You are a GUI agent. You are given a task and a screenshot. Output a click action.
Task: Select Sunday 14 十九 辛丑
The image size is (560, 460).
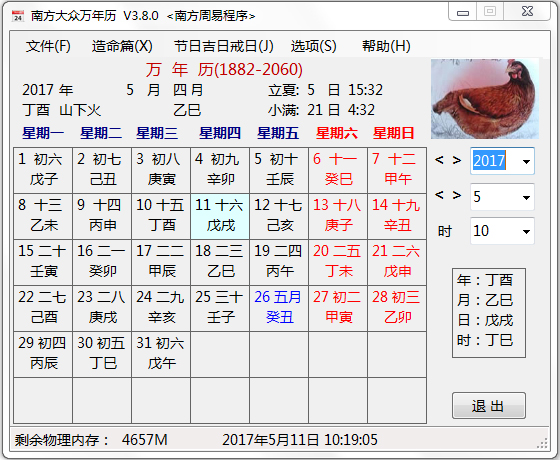click(x=397, y=216)
